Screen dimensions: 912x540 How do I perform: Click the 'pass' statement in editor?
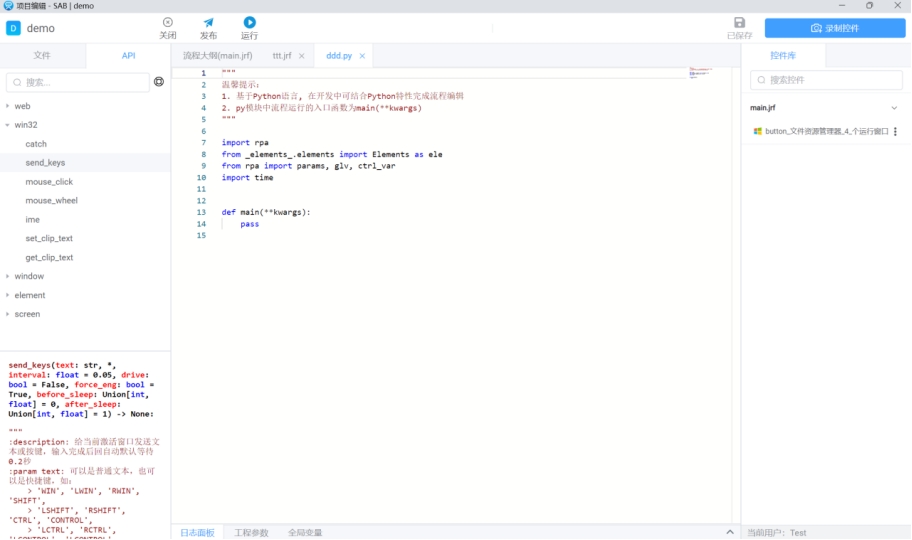pos(250,224)
